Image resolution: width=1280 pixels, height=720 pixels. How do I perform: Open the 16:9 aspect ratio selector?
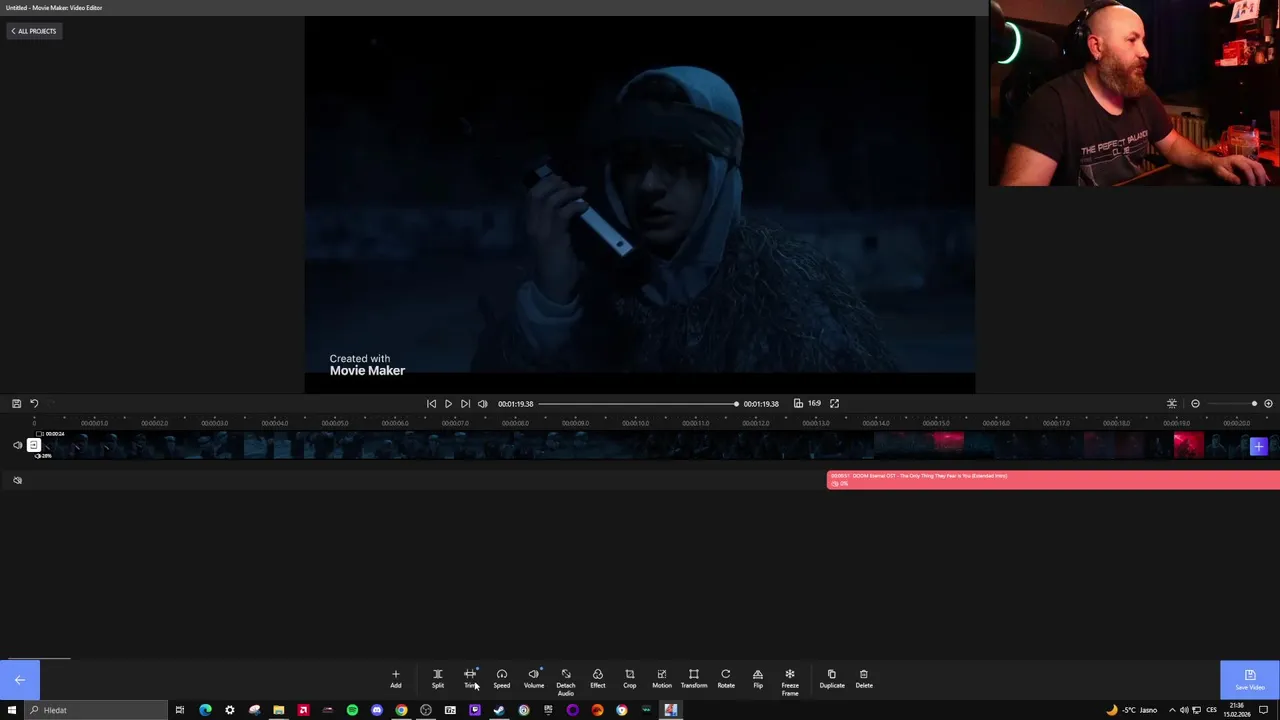[x=807, y=404]
